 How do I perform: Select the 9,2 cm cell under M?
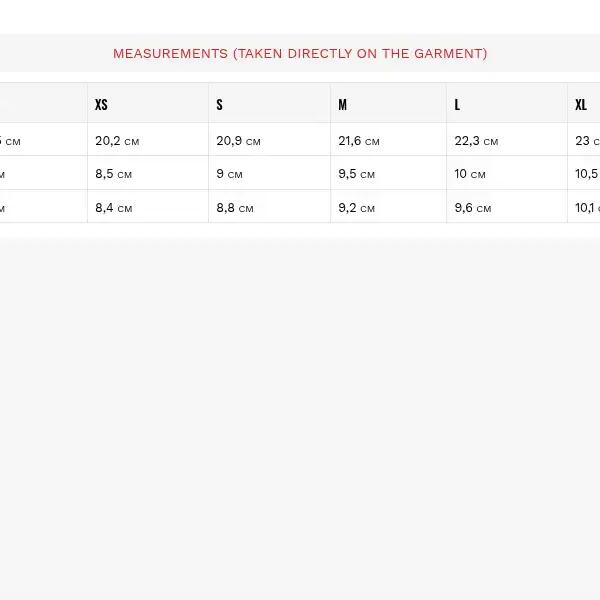click(x=356, y=208)
